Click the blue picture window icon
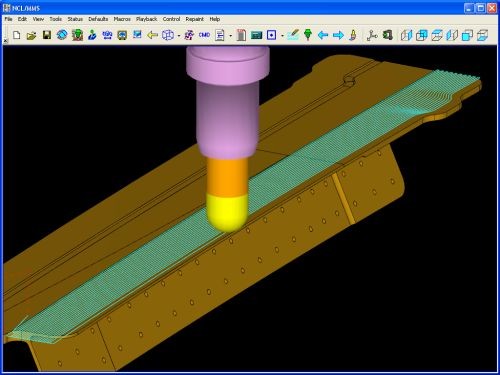 (137, 34)
